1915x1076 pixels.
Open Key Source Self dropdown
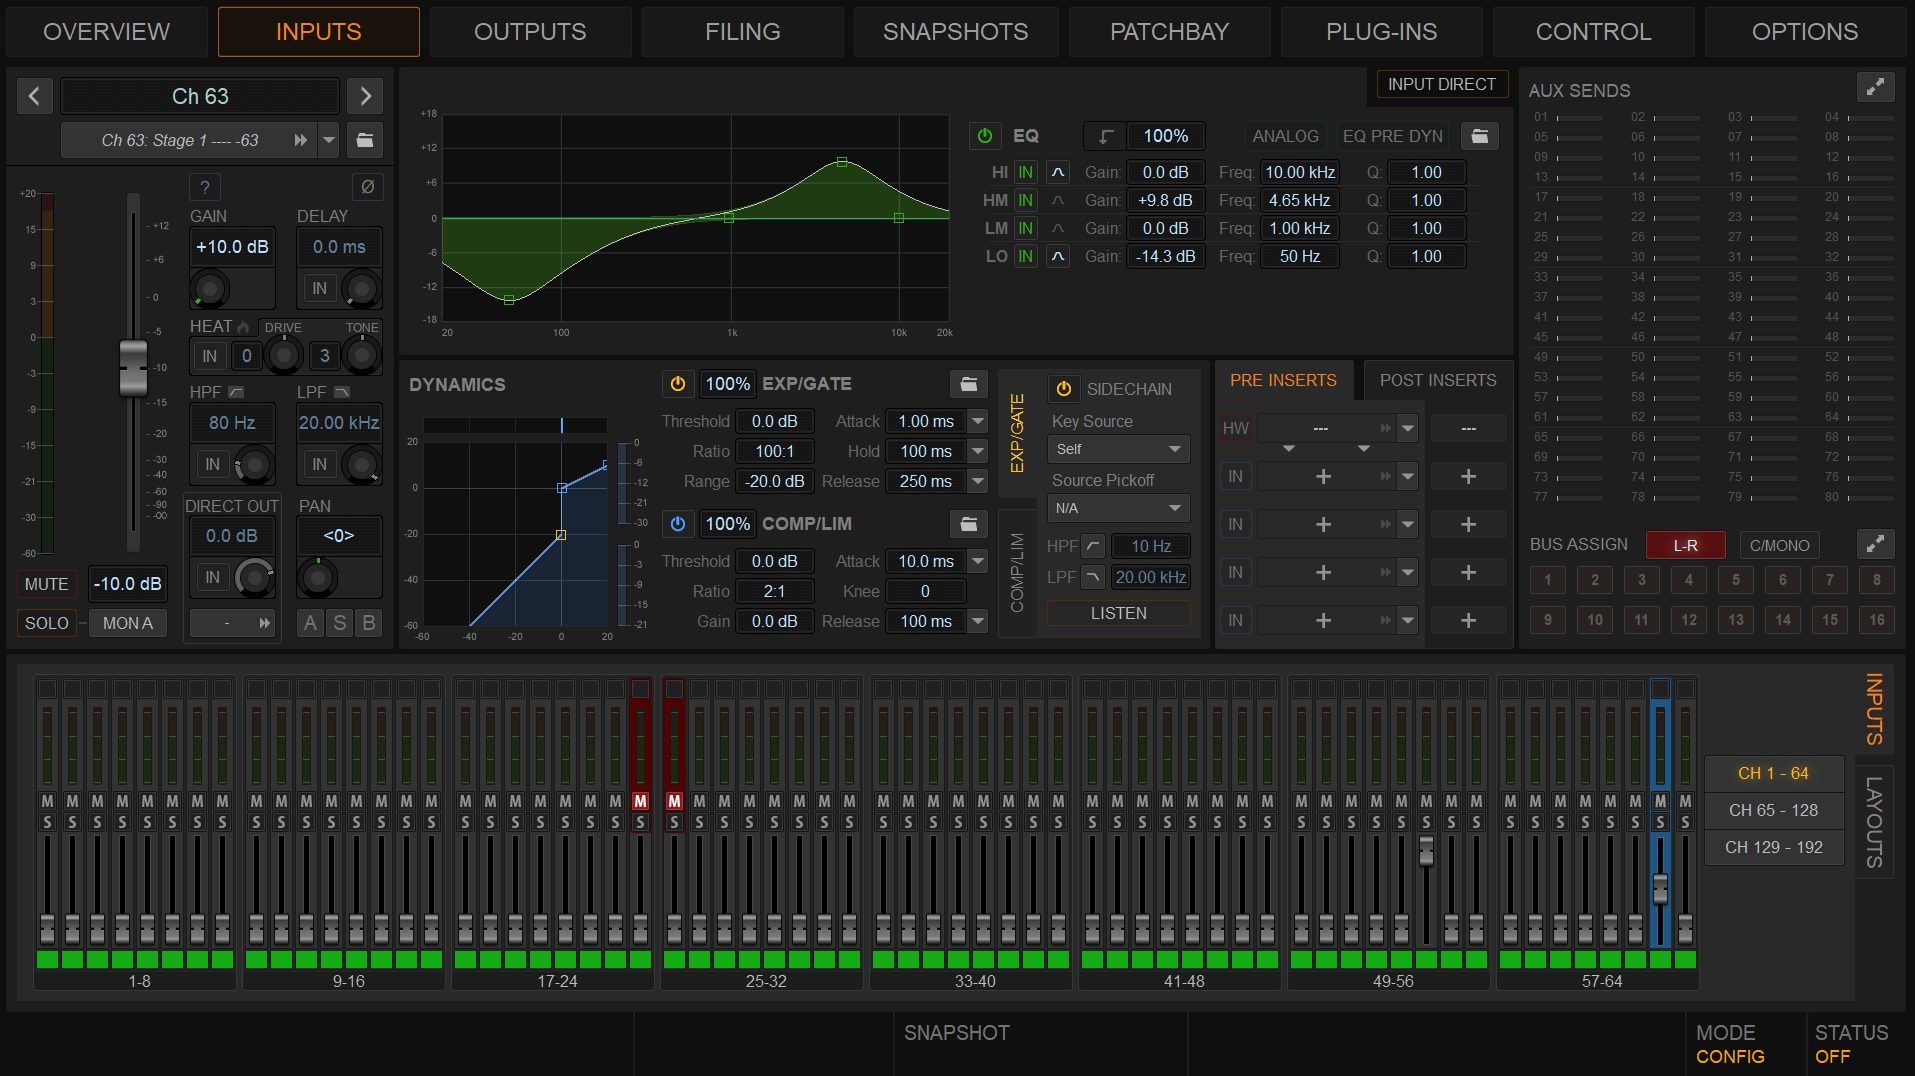click(x=1119, y=449)
